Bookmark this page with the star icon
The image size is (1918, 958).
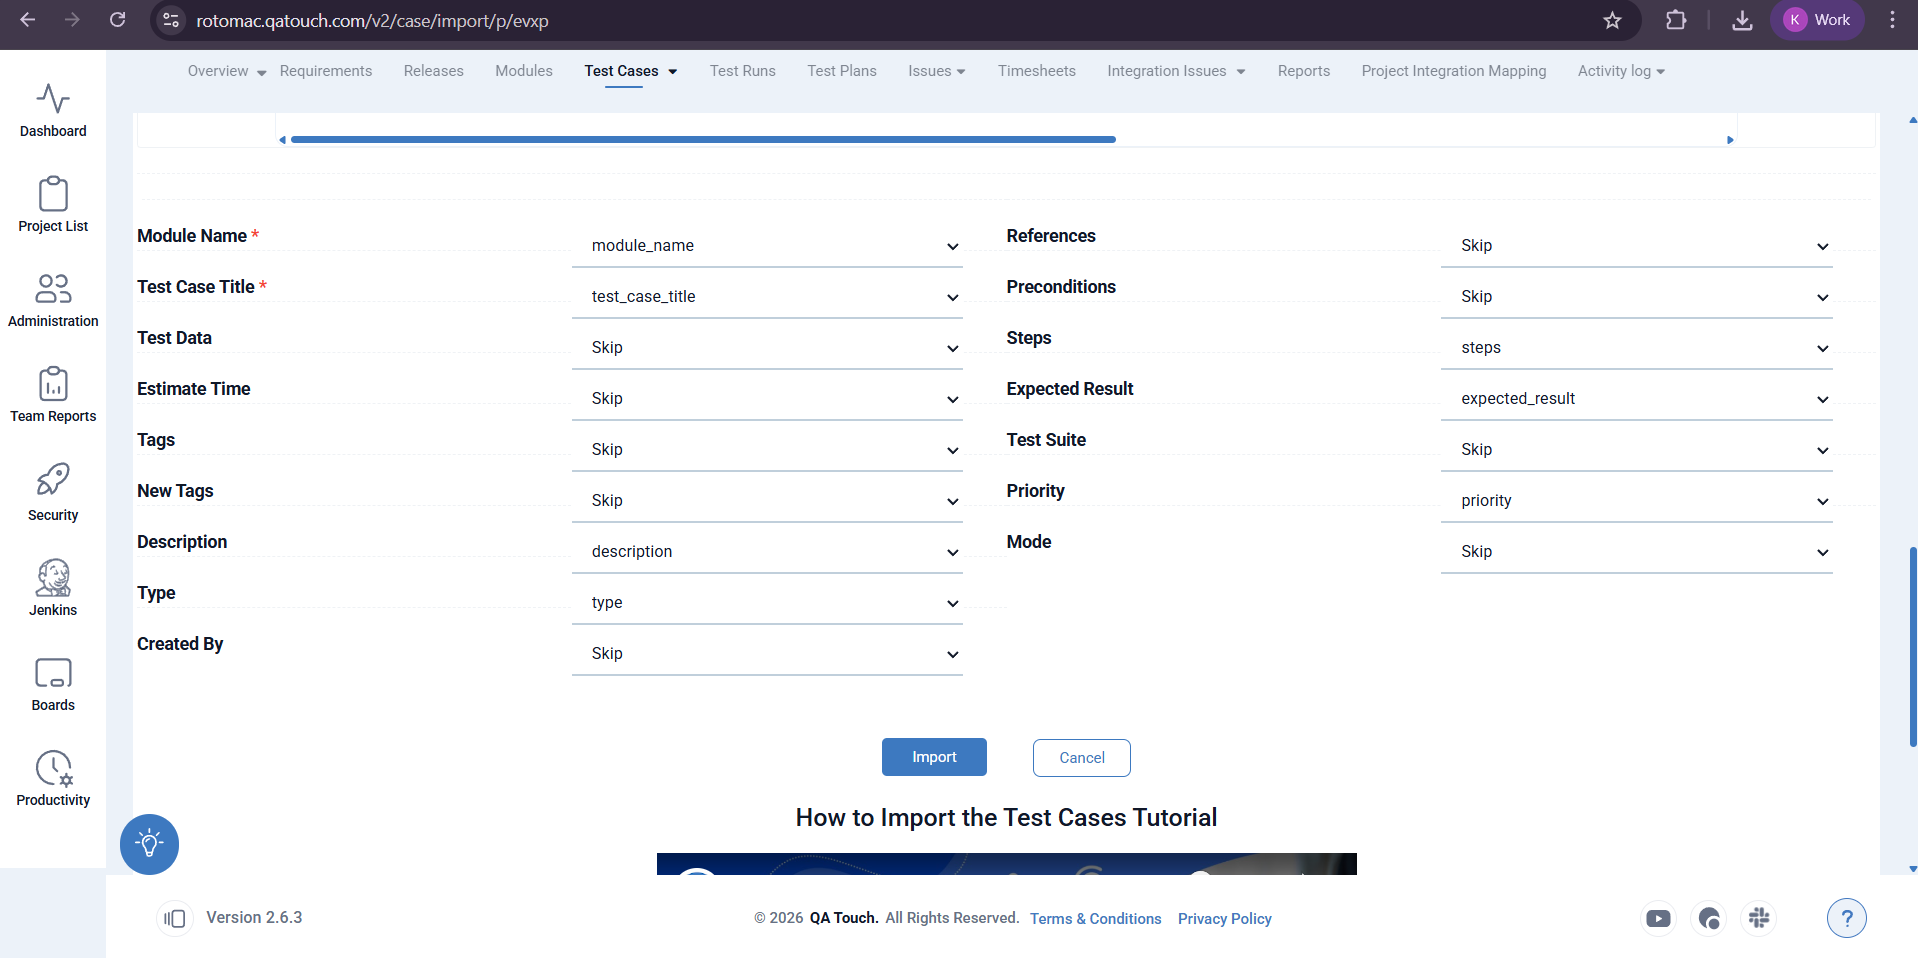(1612, 20)
